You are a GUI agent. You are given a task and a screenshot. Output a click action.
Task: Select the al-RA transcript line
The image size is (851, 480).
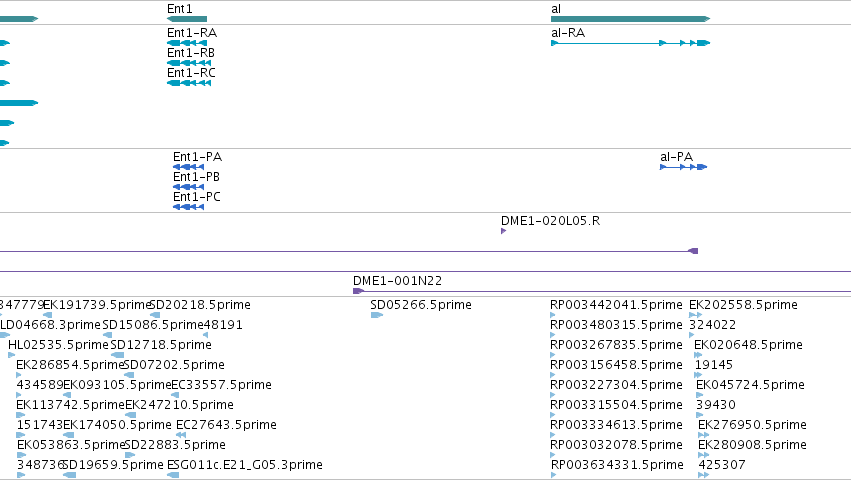point(631,43)
